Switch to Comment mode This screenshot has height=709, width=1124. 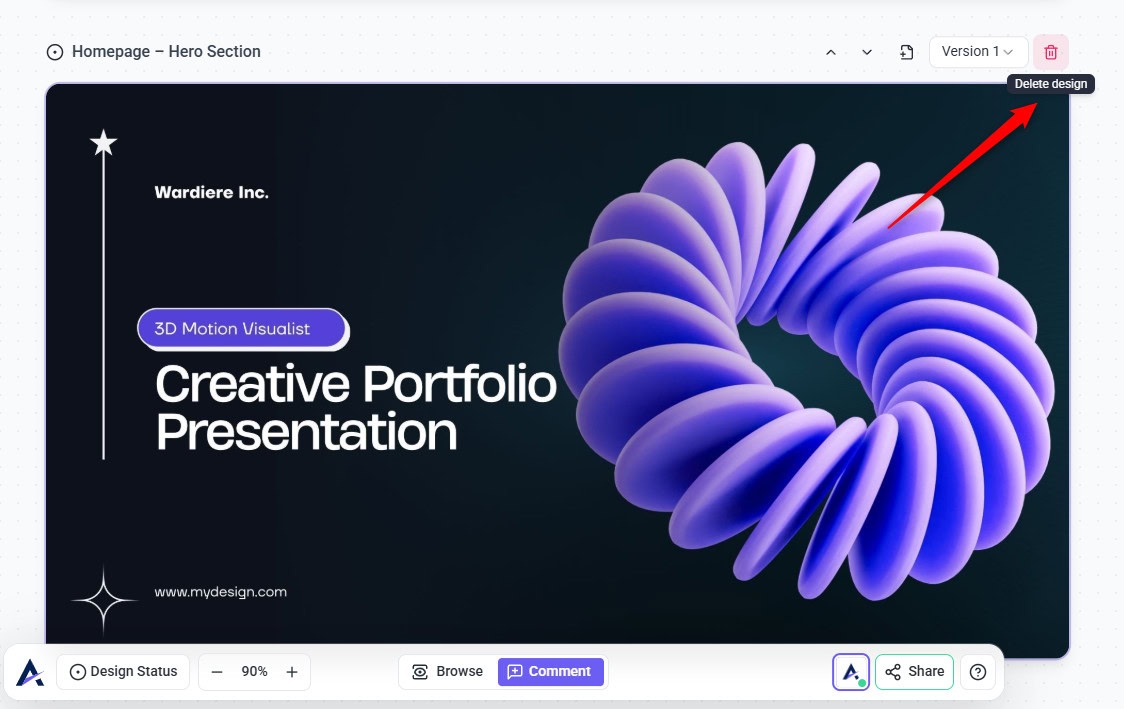point(550,672)
